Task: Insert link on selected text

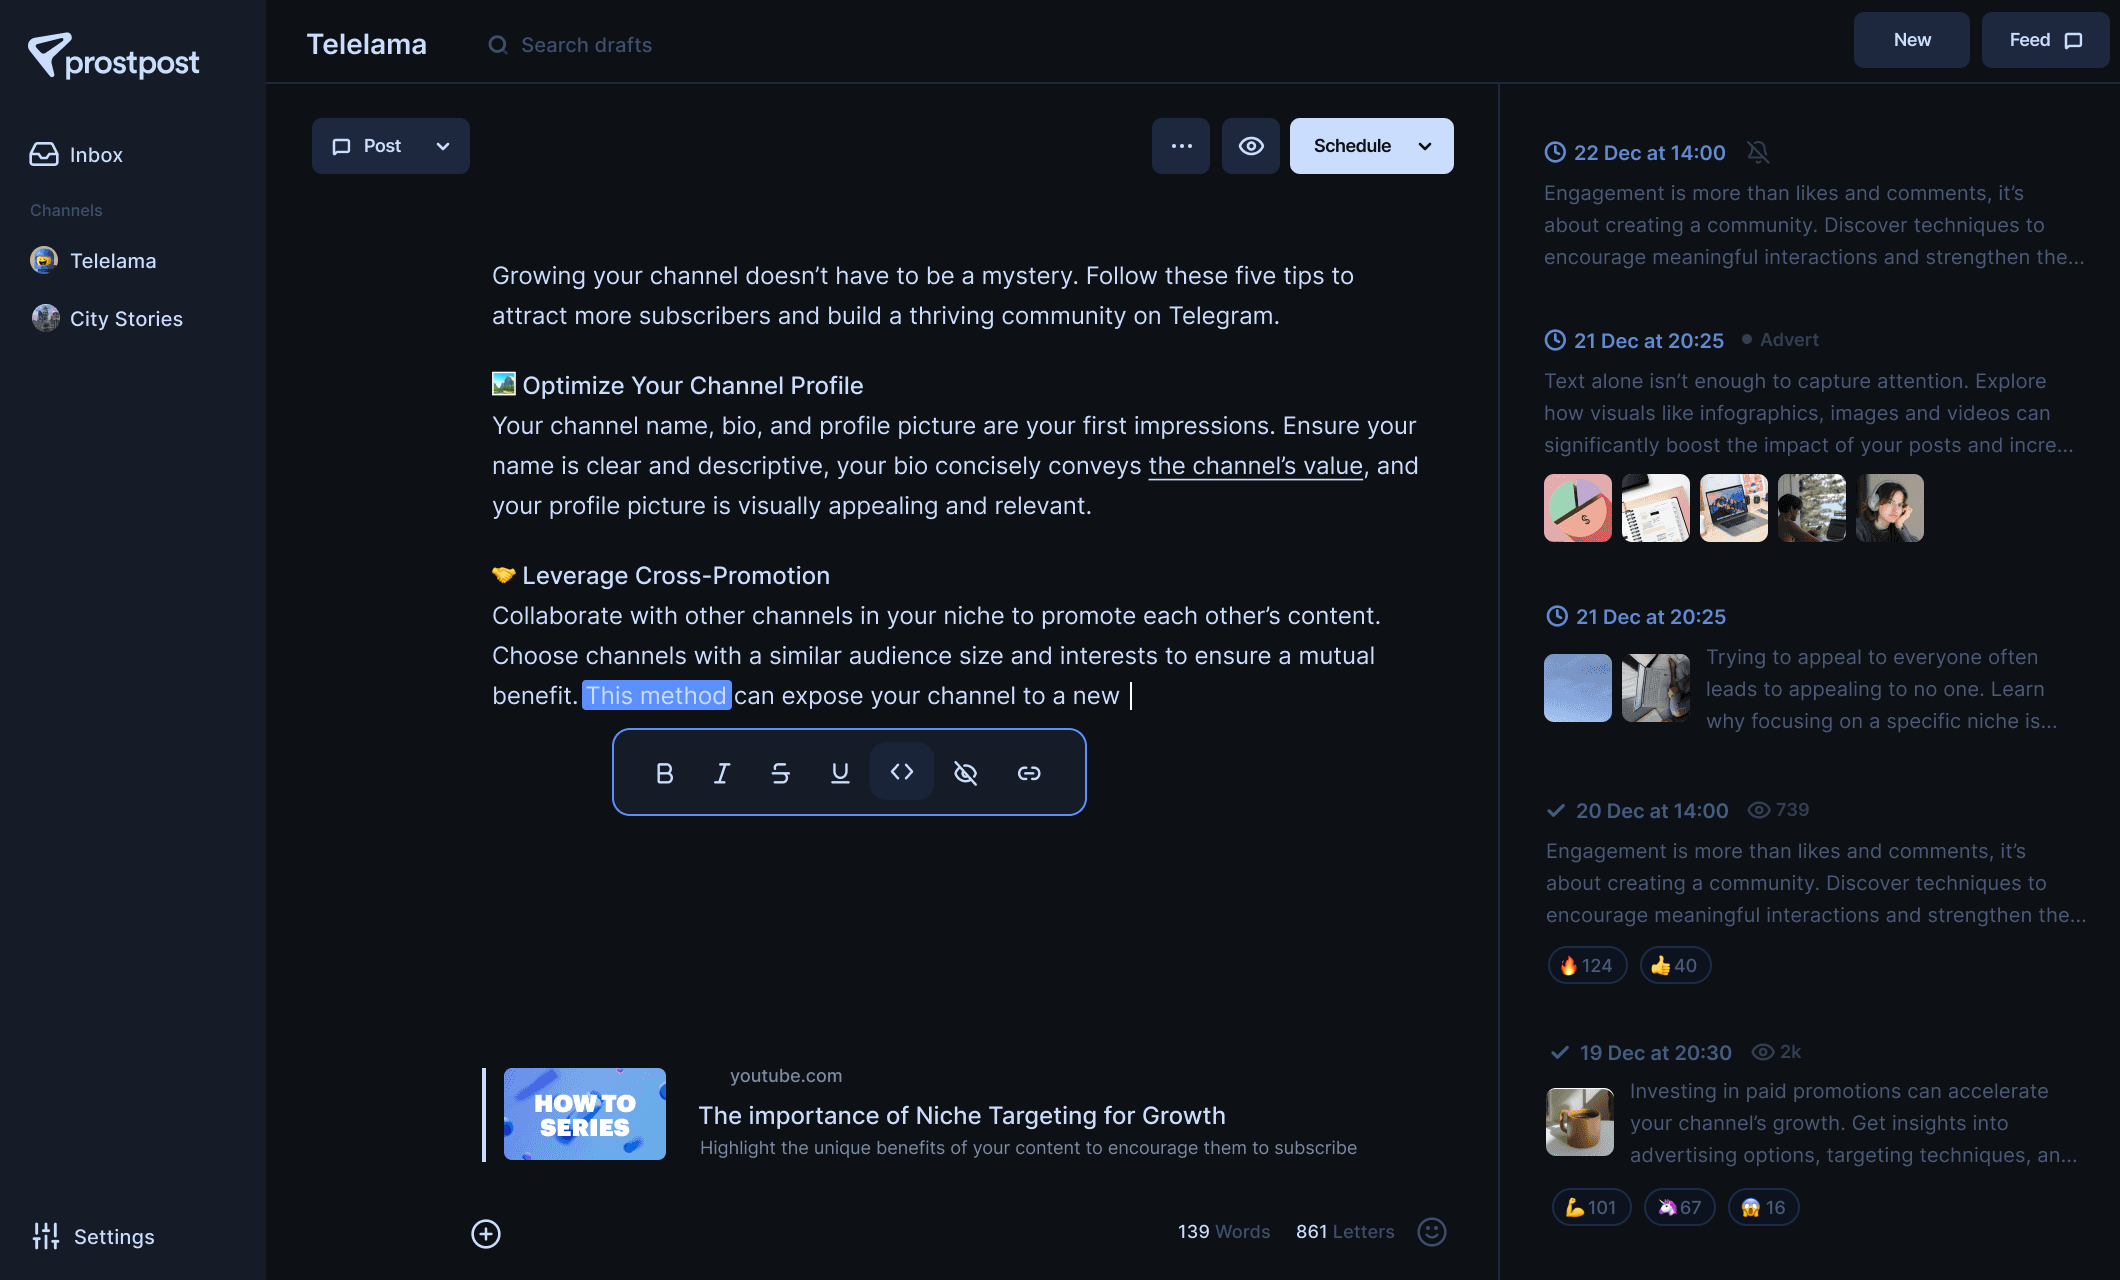Action: pos(1029,773)
